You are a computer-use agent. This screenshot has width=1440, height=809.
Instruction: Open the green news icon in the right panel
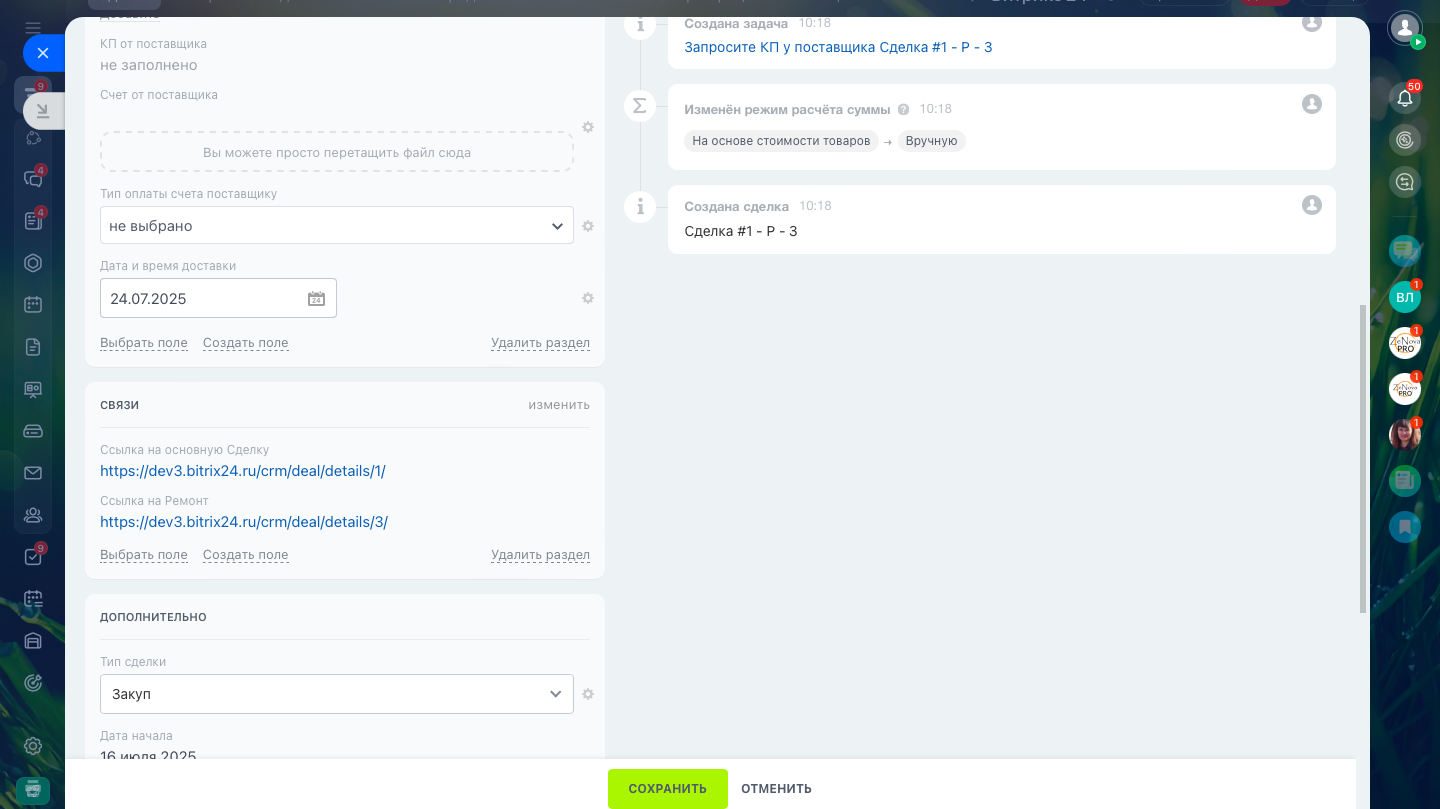(1405, 481)
